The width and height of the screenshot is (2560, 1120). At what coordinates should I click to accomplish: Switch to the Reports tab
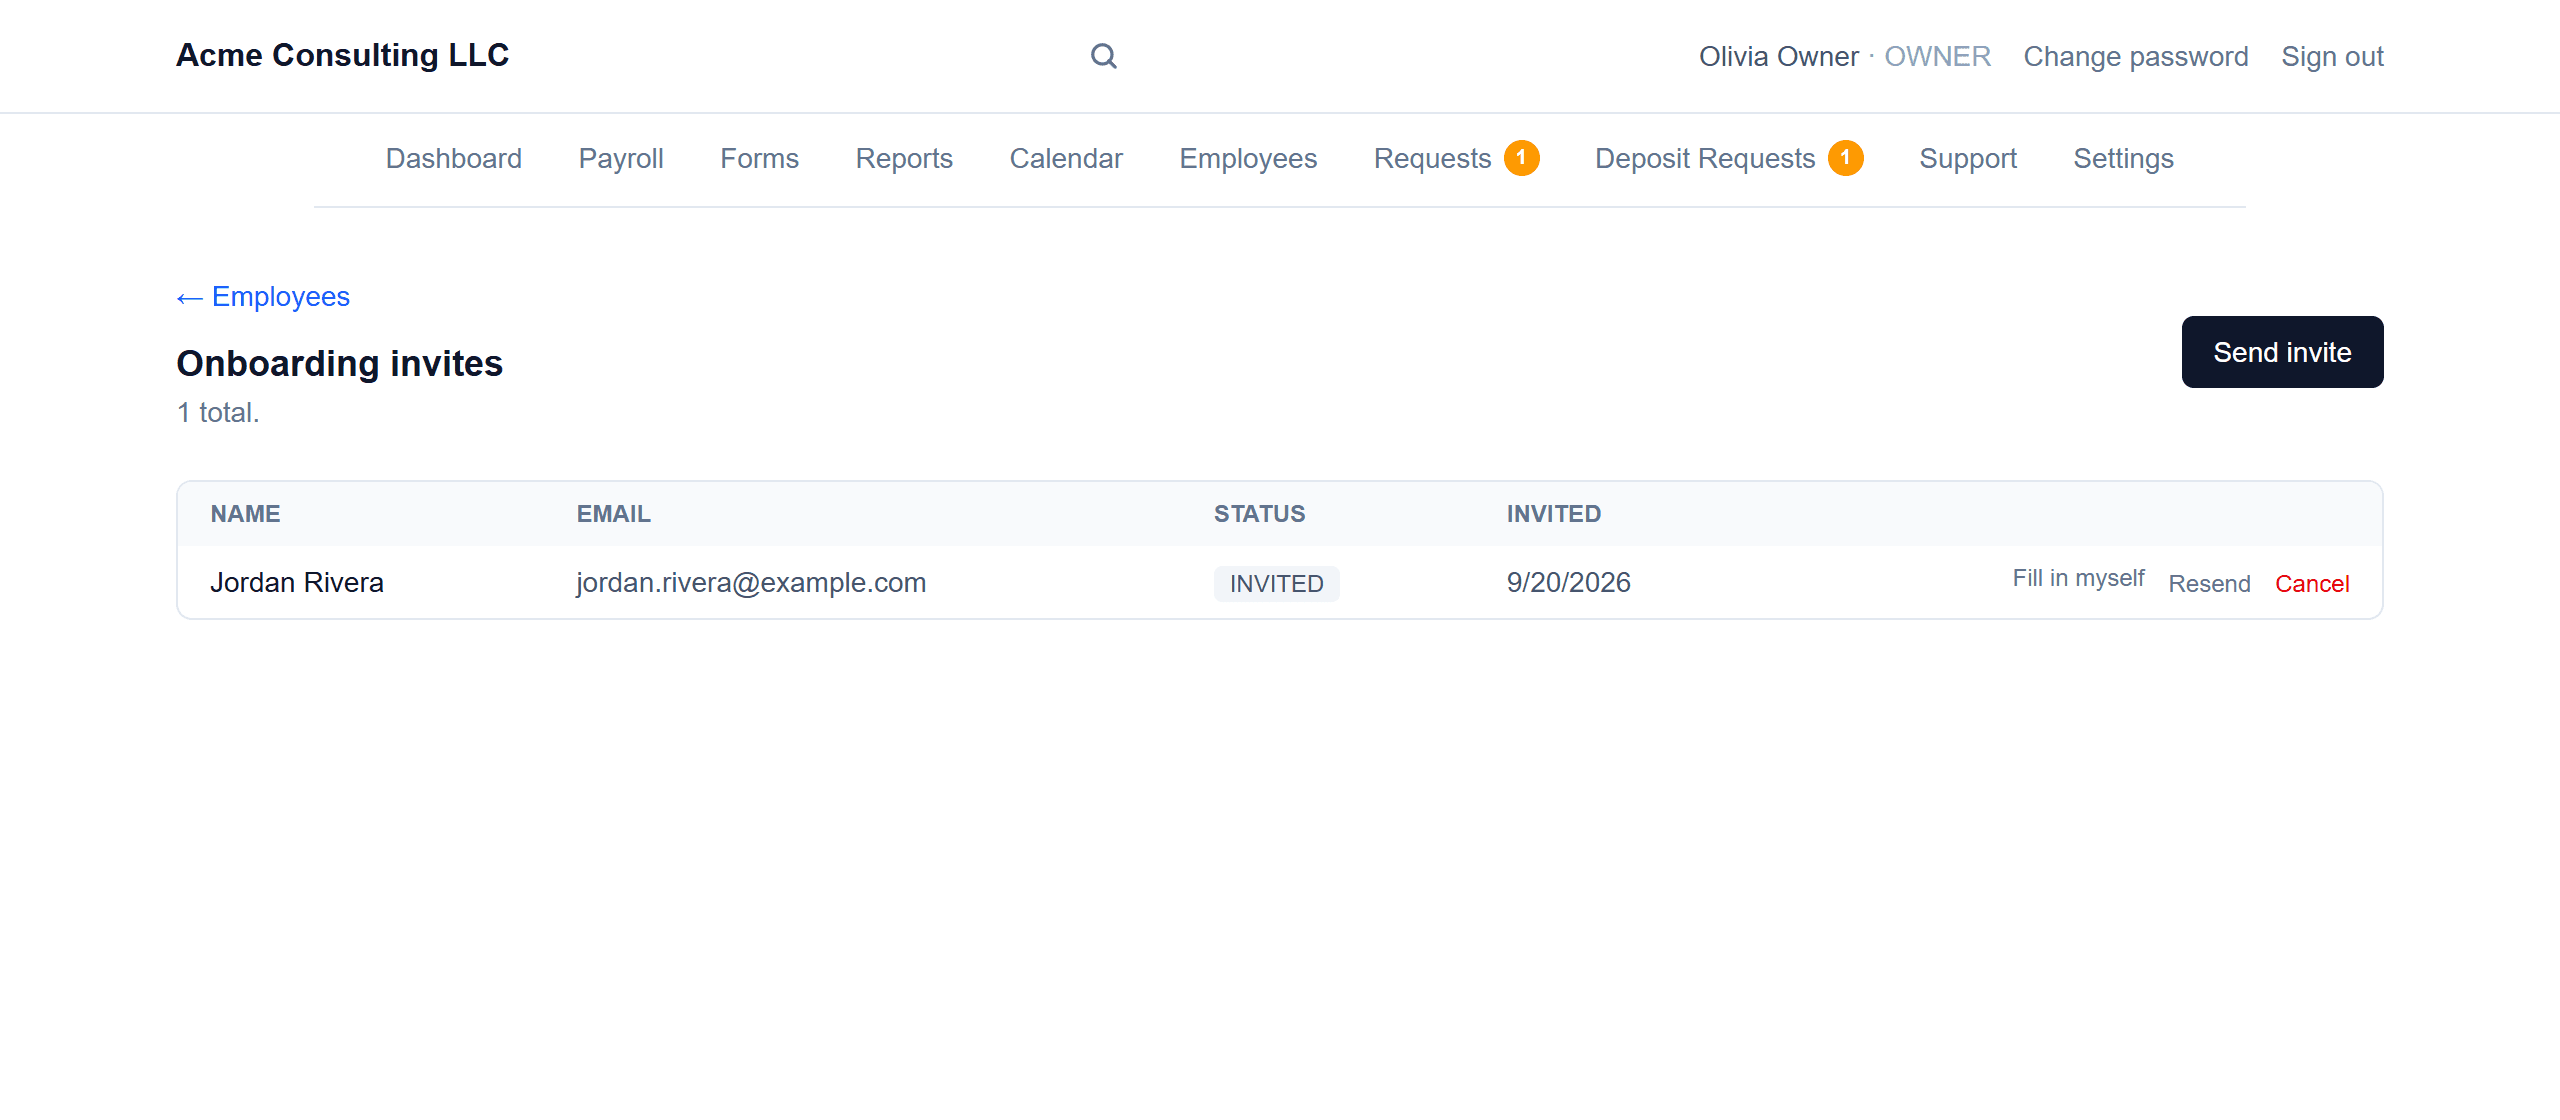pos(904,158)
